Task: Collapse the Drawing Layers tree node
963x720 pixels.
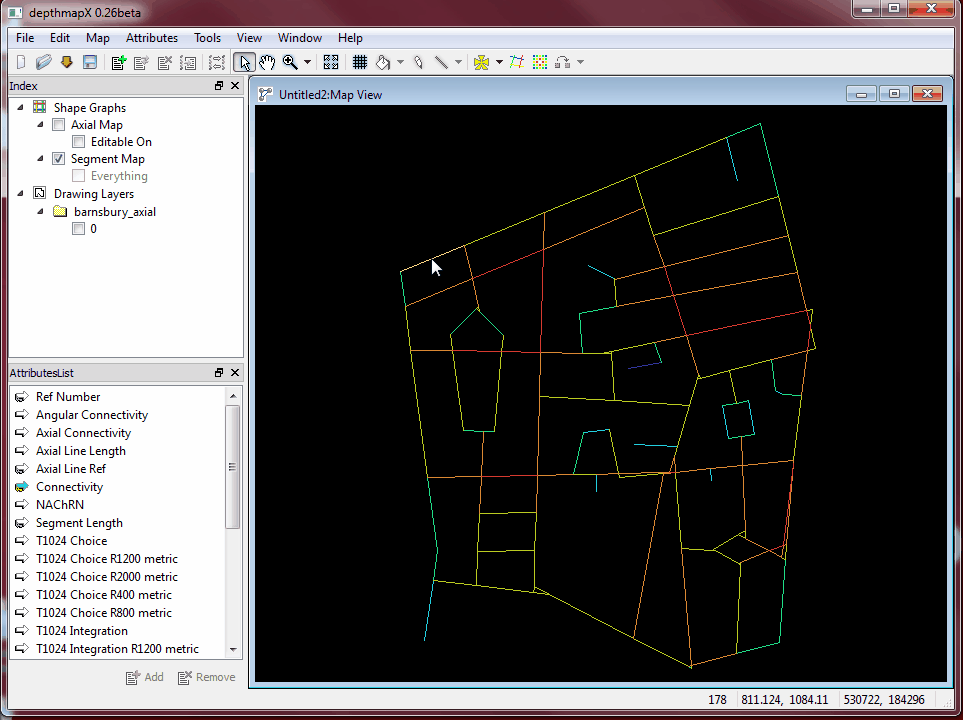Action: [x=20, y=194]
